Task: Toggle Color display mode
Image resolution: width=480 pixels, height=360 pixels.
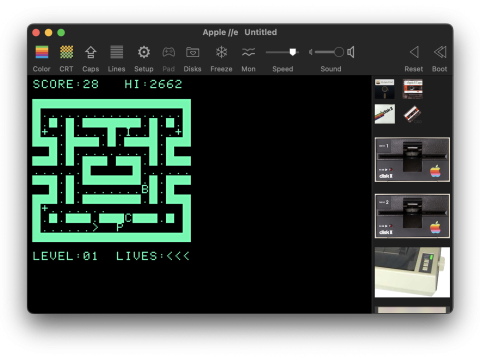Action: tap(42, 52)
